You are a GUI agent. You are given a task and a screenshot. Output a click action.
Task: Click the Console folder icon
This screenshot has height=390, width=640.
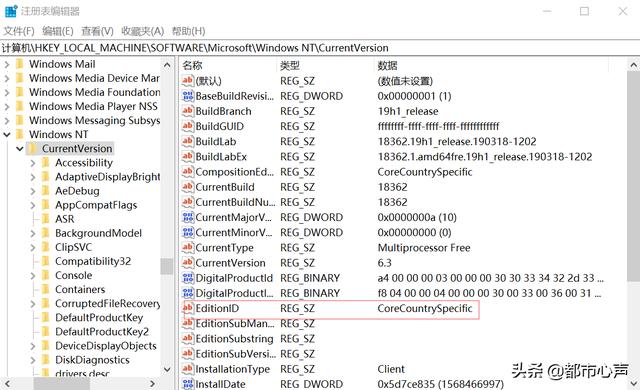pyautogui.click(x=46, y=275)
